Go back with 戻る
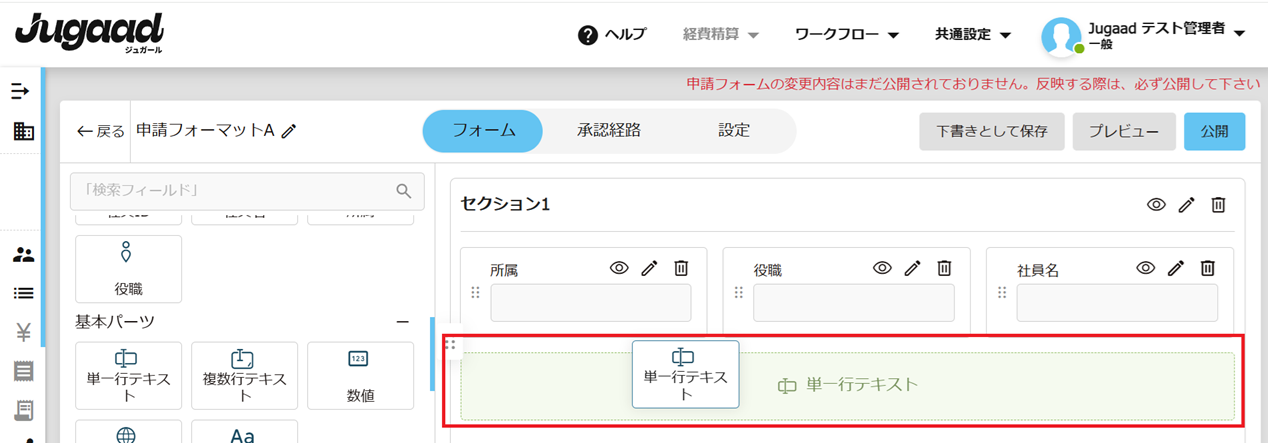The image size is (1269, 445). (101, 131)
